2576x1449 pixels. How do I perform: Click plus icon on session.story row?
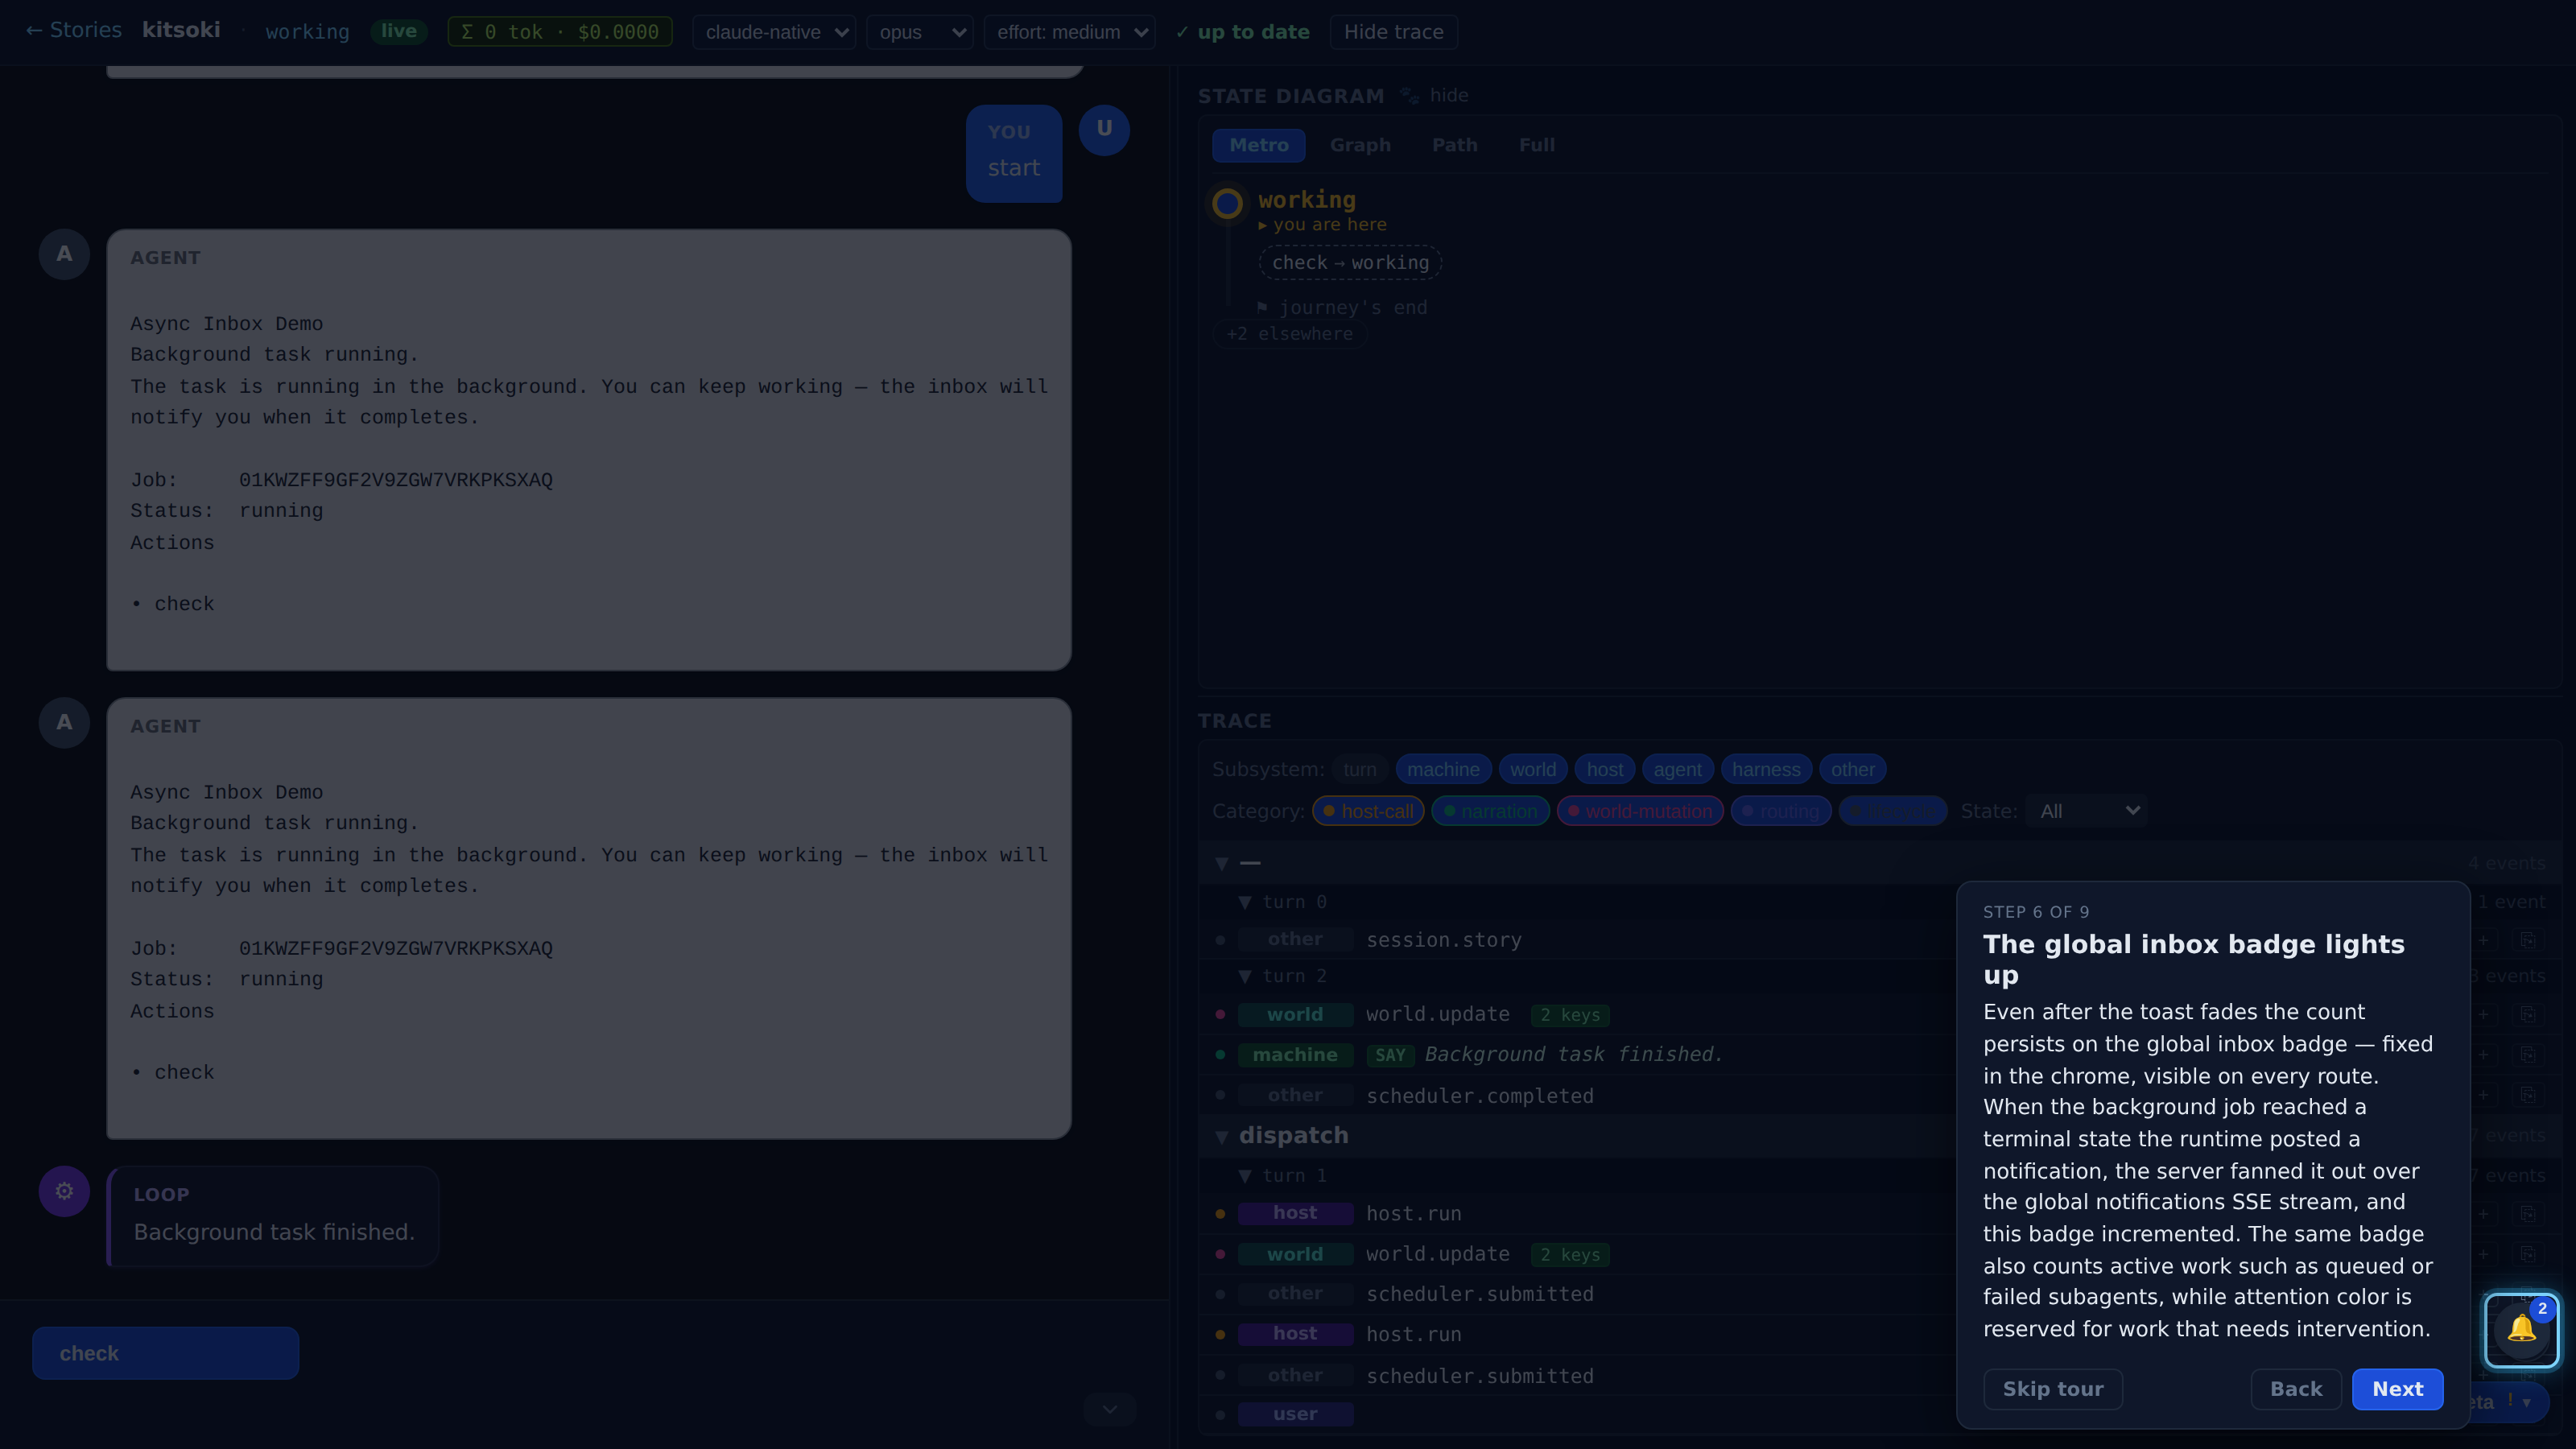[x=2483, y=940]
